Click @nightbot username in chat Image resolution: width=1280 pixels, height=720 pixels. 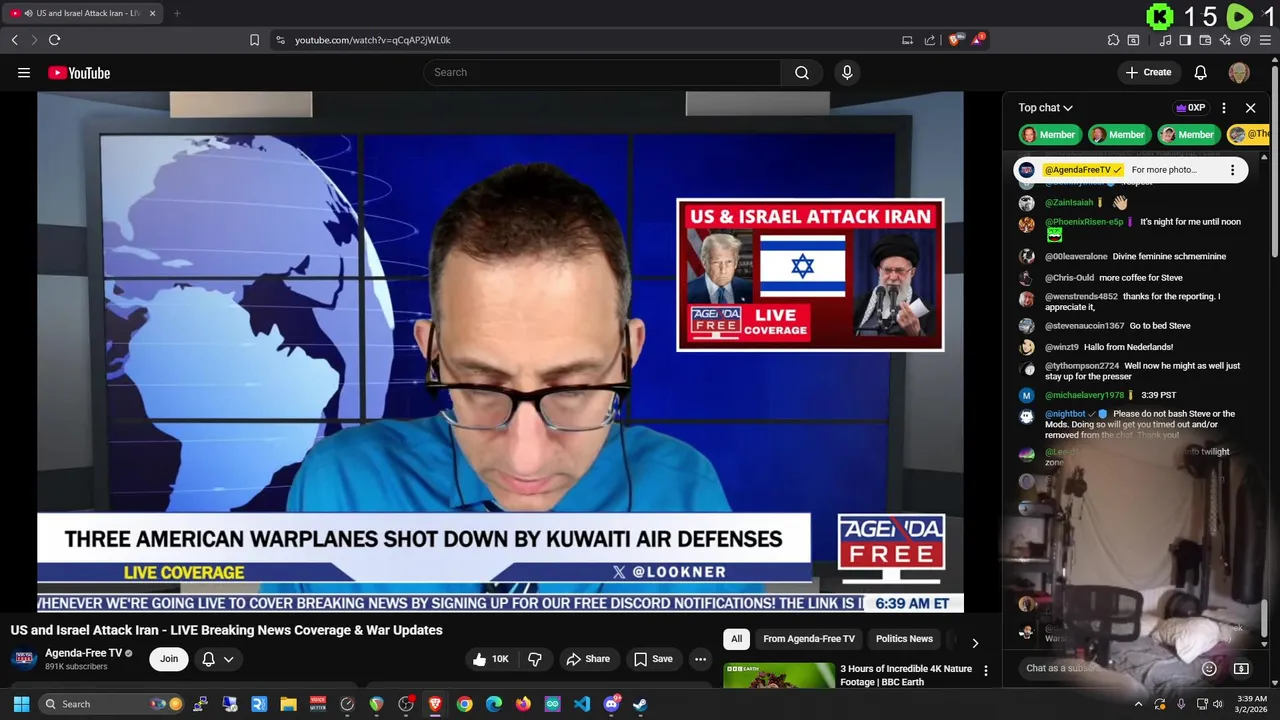click(1065, 414)
